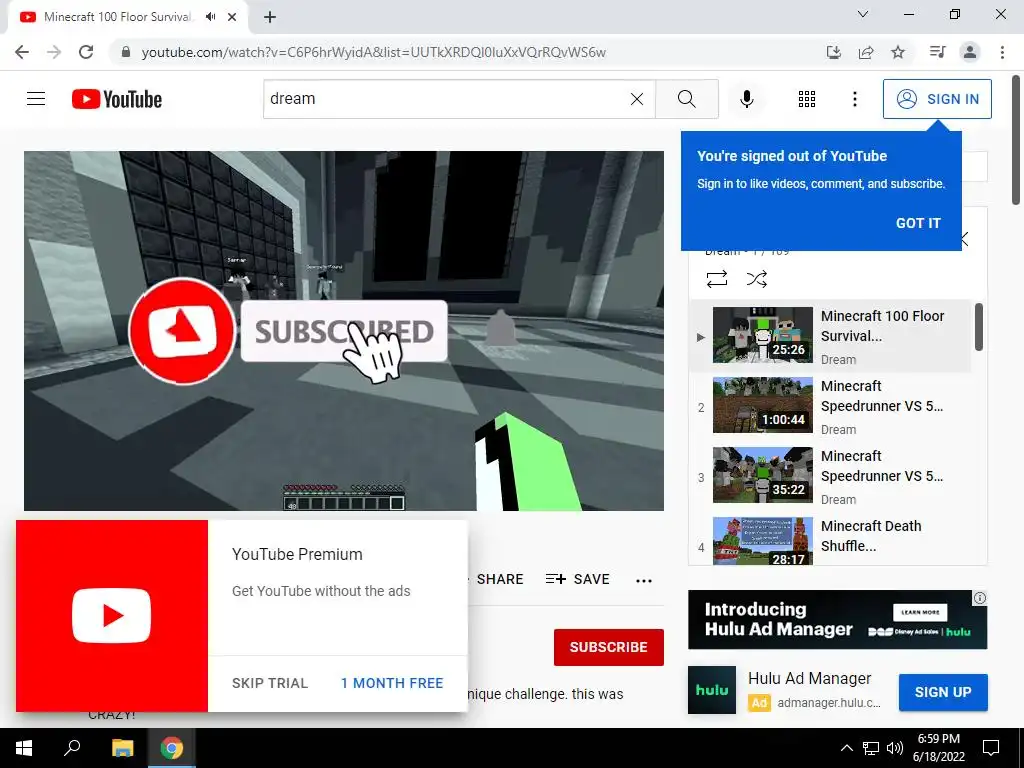This screenshot has height=768, width=1024.
Task: Close the Minecraft 100 Floor Survival tab
Action: 232,17
